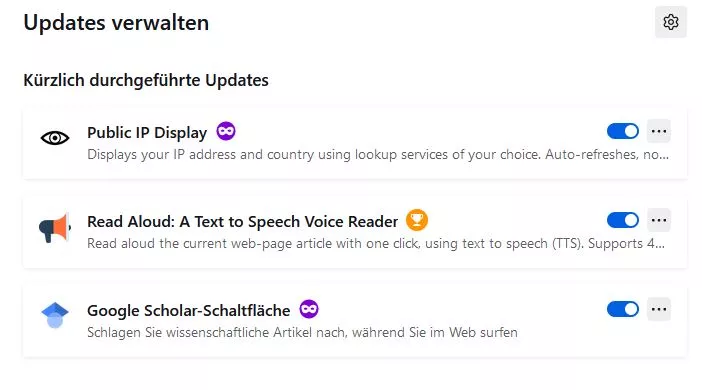Click the purple mask badge beside Google Scholar-Schaltfläche
702x390 pixels.
[x=309, y=309]
